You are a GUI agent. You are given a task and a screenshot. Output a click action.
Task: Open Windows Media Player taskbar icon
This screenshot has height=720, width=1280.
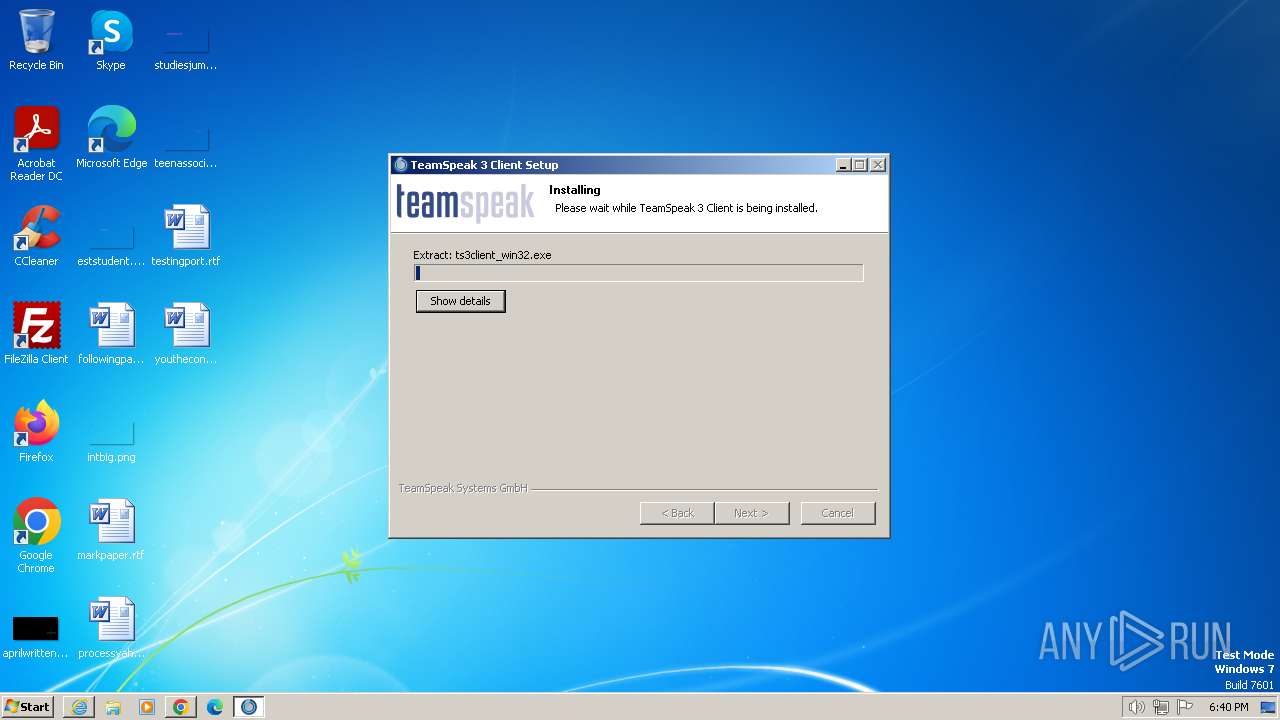tap(147, 707)
